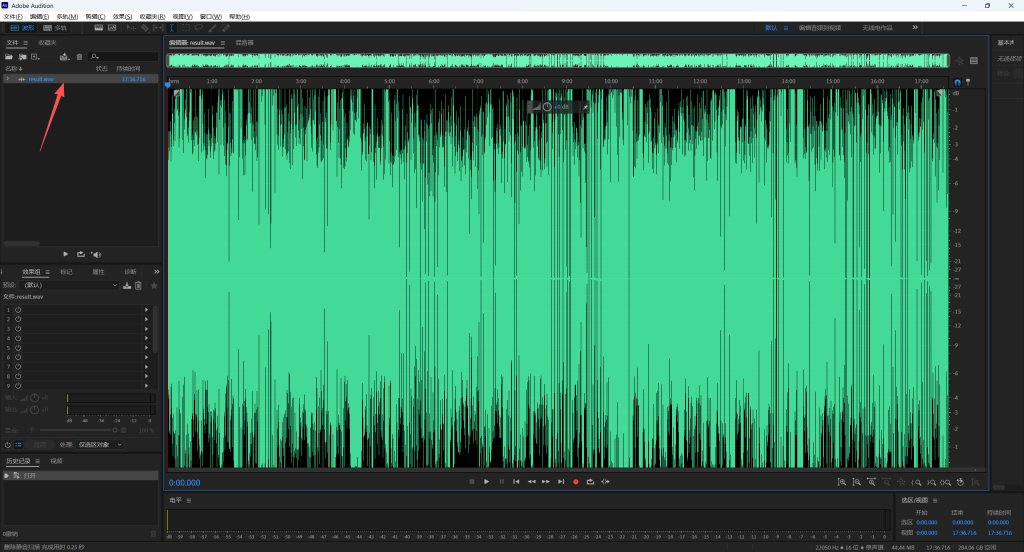Select the Marquee Selection tool
This screenshot has width=1024, height=552.
point(185,28)
